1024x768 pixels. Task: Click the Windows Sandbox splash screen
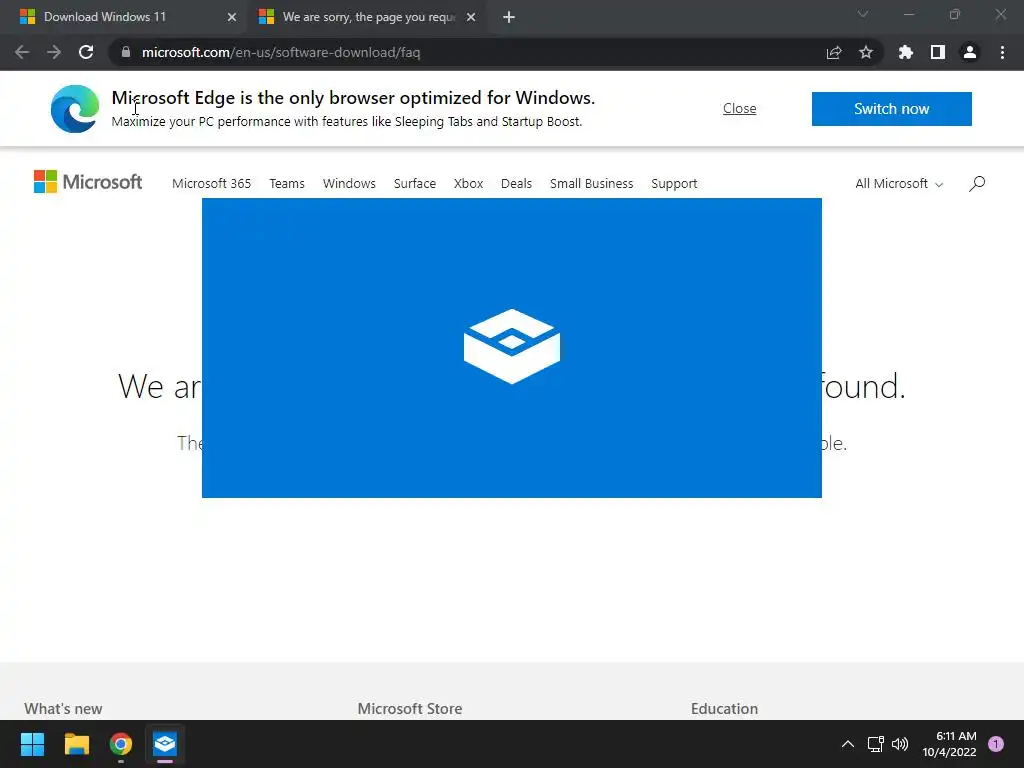tap(511, 347)
